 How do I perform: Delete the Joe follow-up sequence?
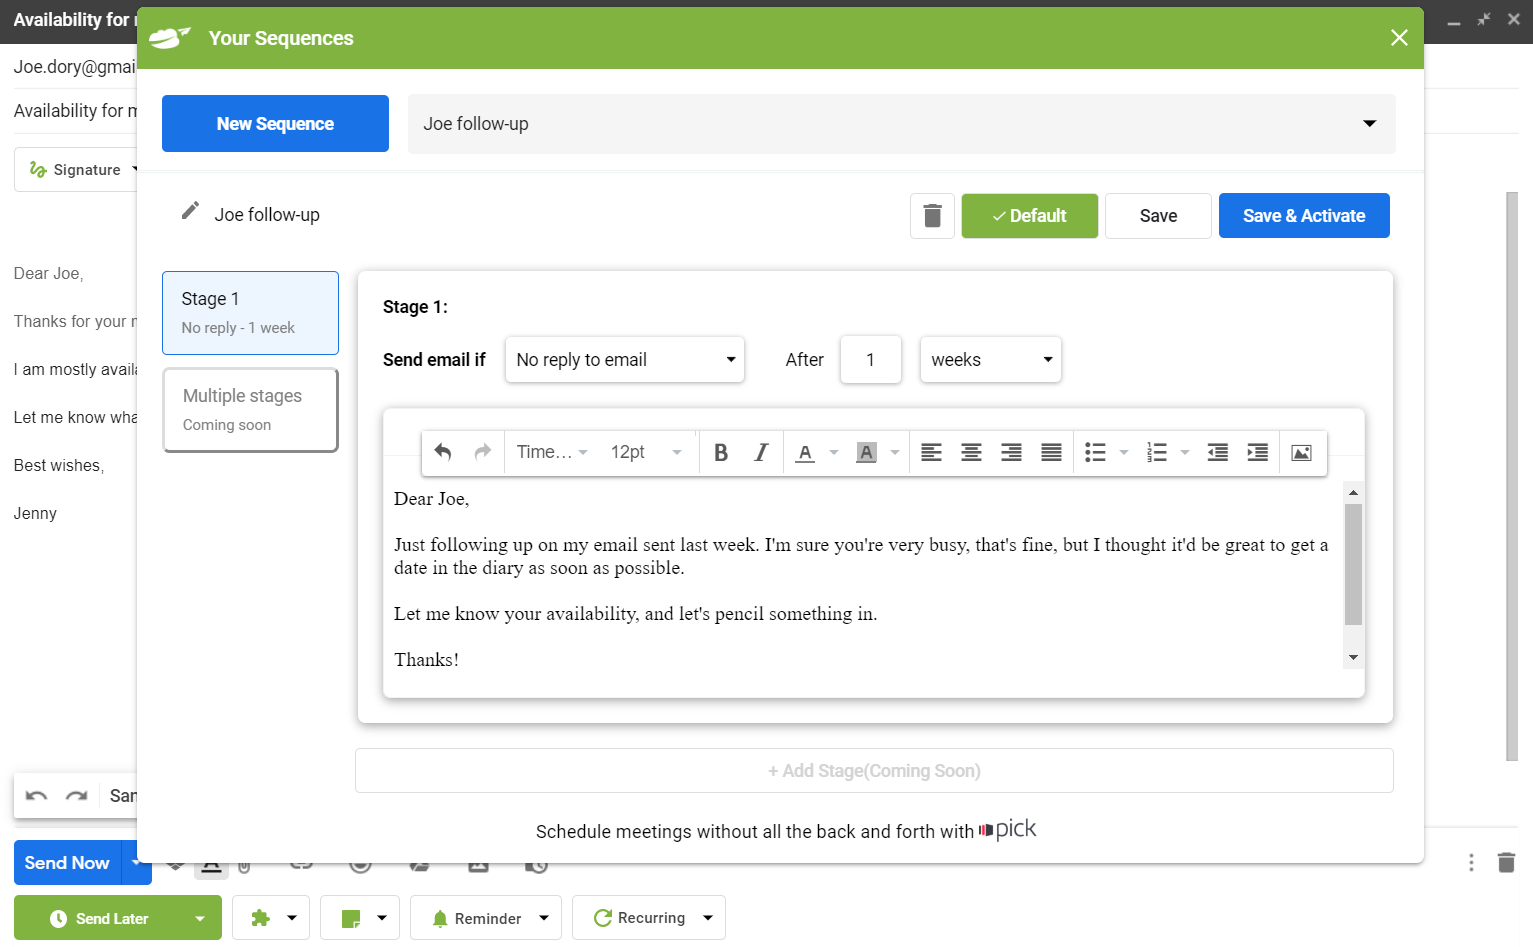tap(932, 216)
